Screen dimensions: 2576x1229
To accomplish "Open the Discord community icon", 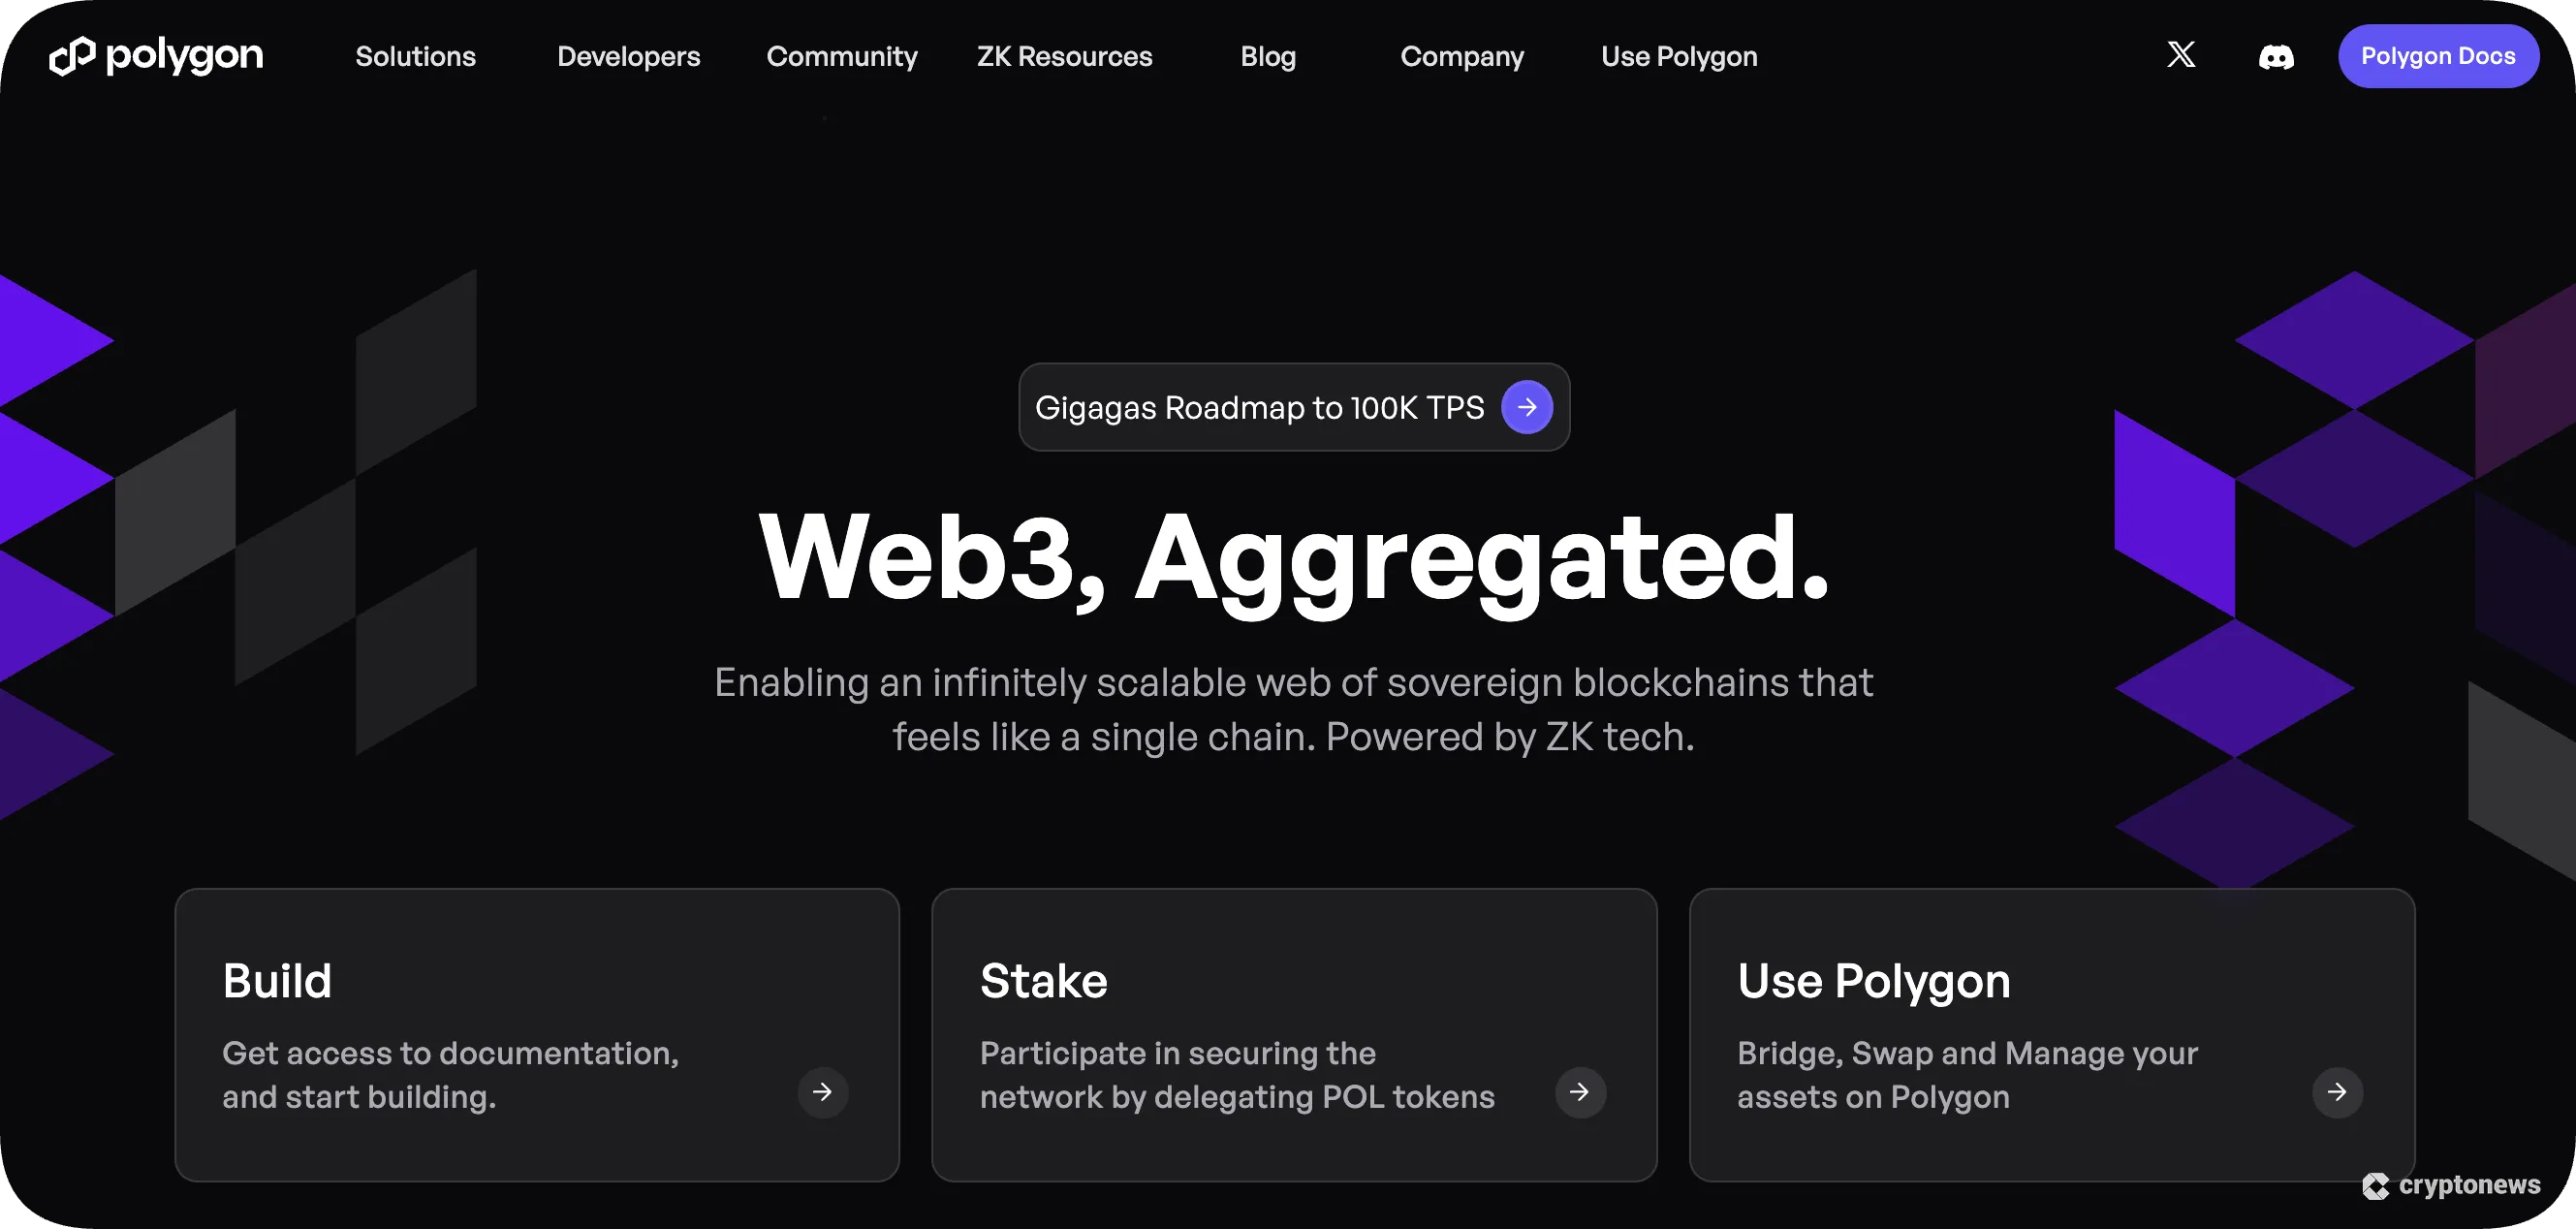I will coord(2277,57).
